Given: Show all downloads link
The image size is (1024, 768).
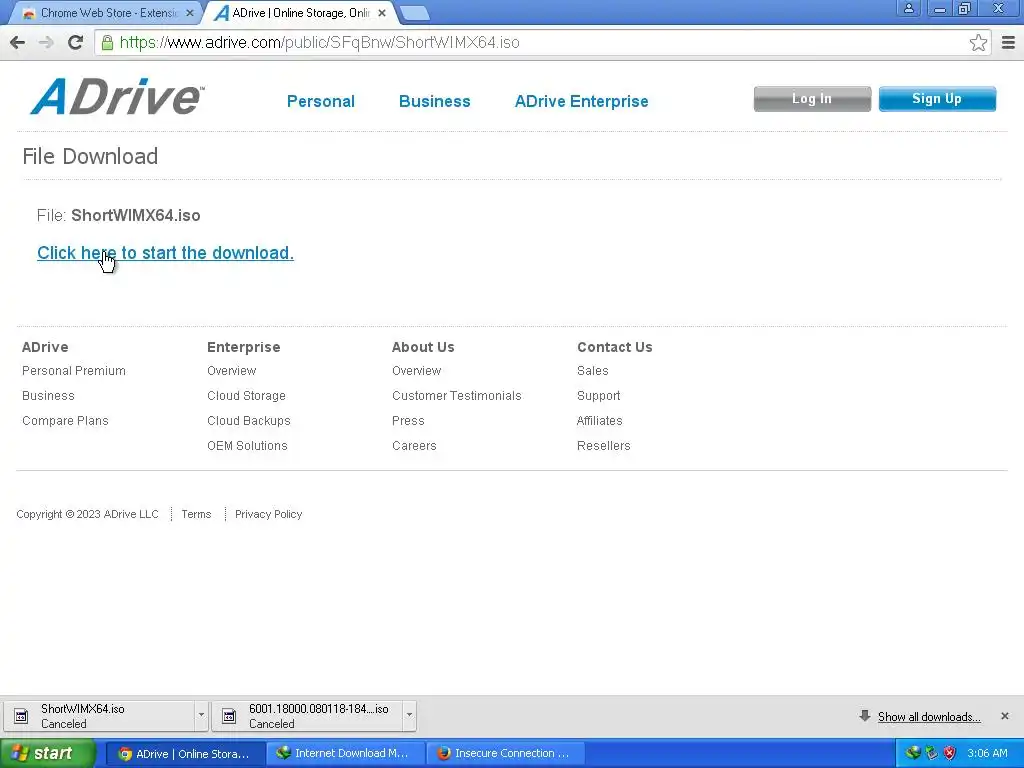Looking at the screenshot, I should [x=929, y=716].
